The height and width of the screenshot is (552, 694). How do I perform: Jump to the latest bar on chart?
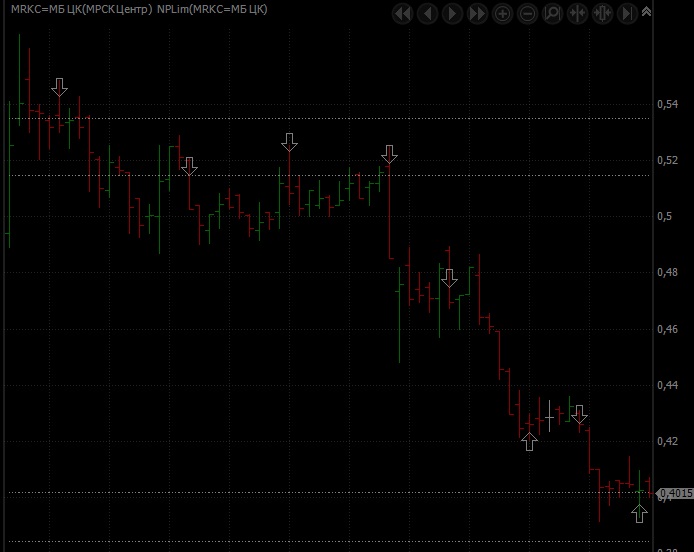(627, 14)
